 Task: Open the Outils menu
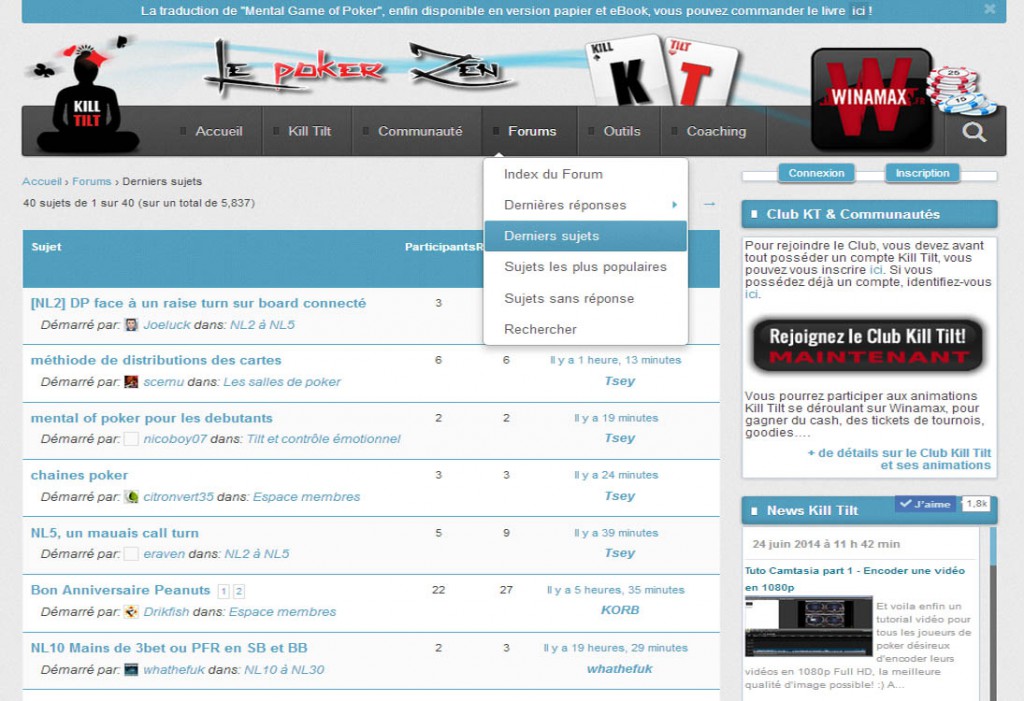(x=621, y=131)
